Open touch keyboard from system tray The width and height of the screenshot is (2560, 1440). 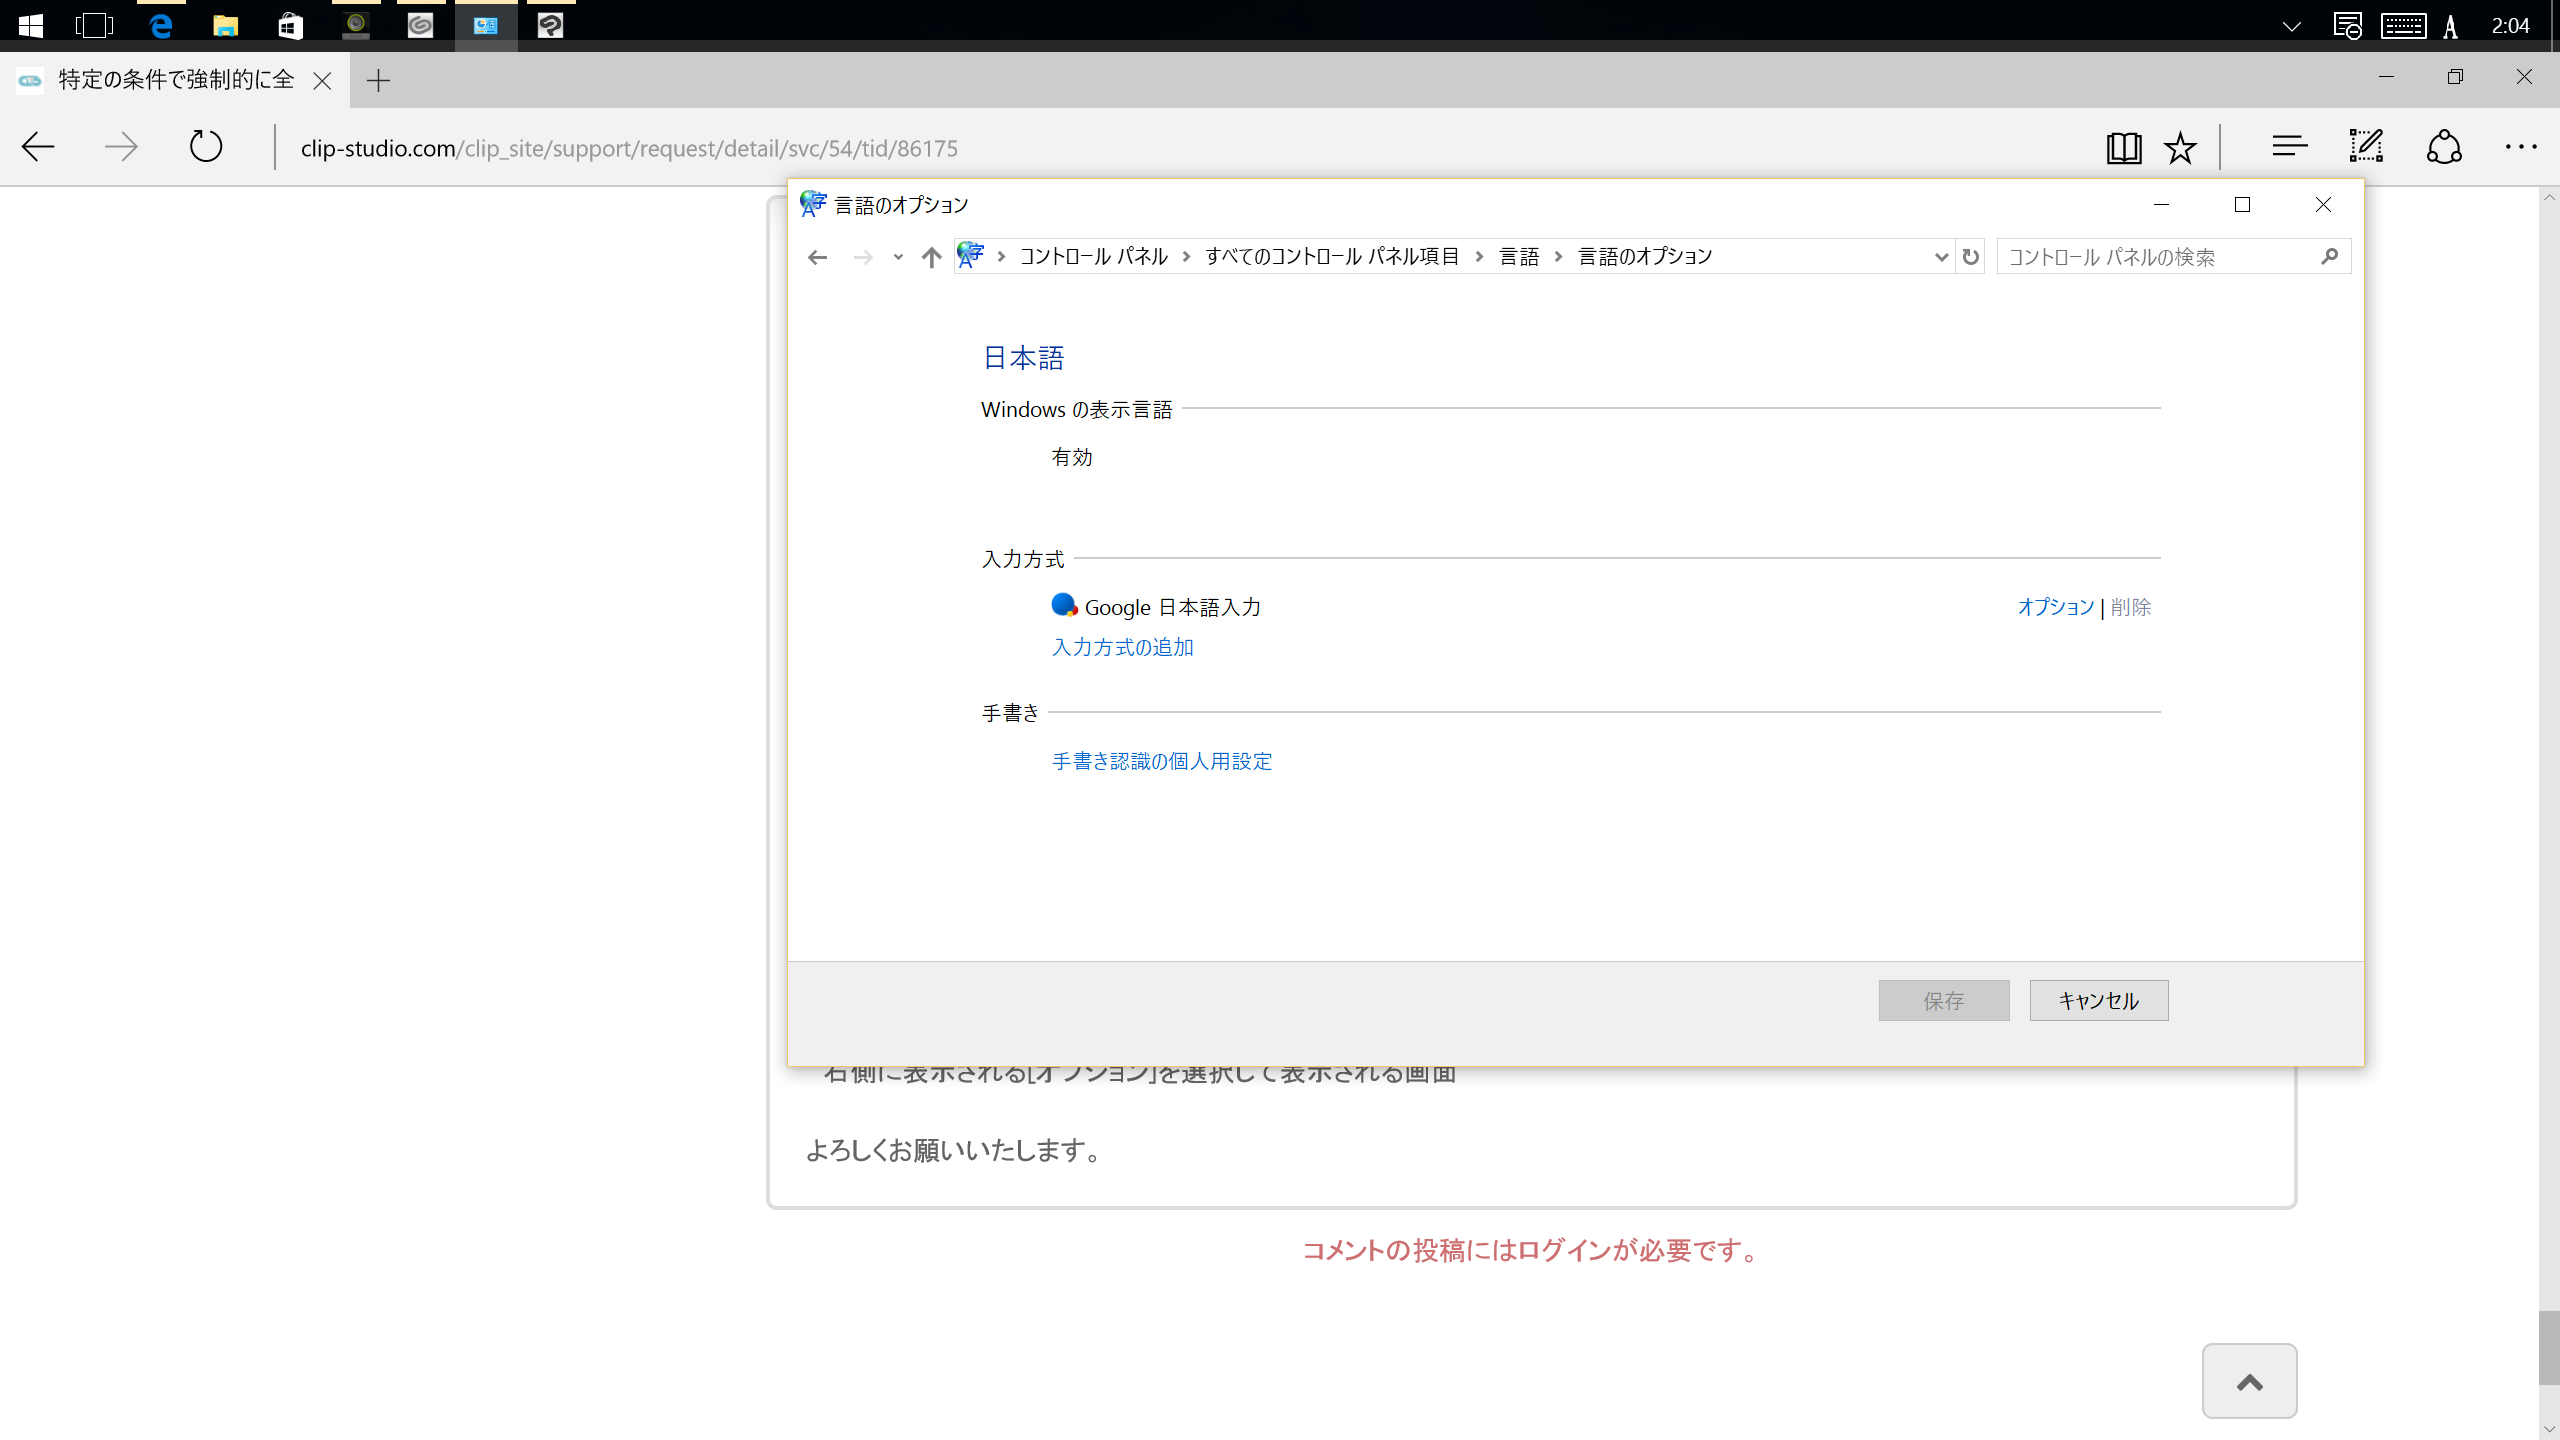point(2403,26)
